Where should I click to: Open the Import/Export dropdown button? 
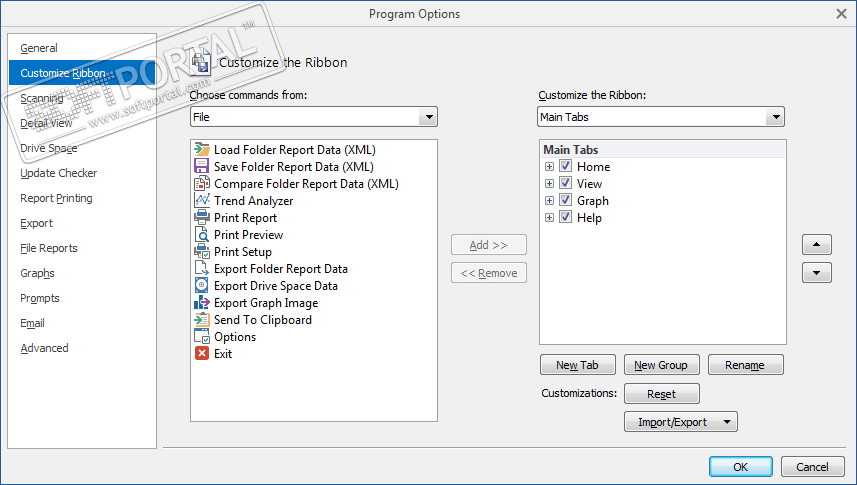tap(680, 422)
